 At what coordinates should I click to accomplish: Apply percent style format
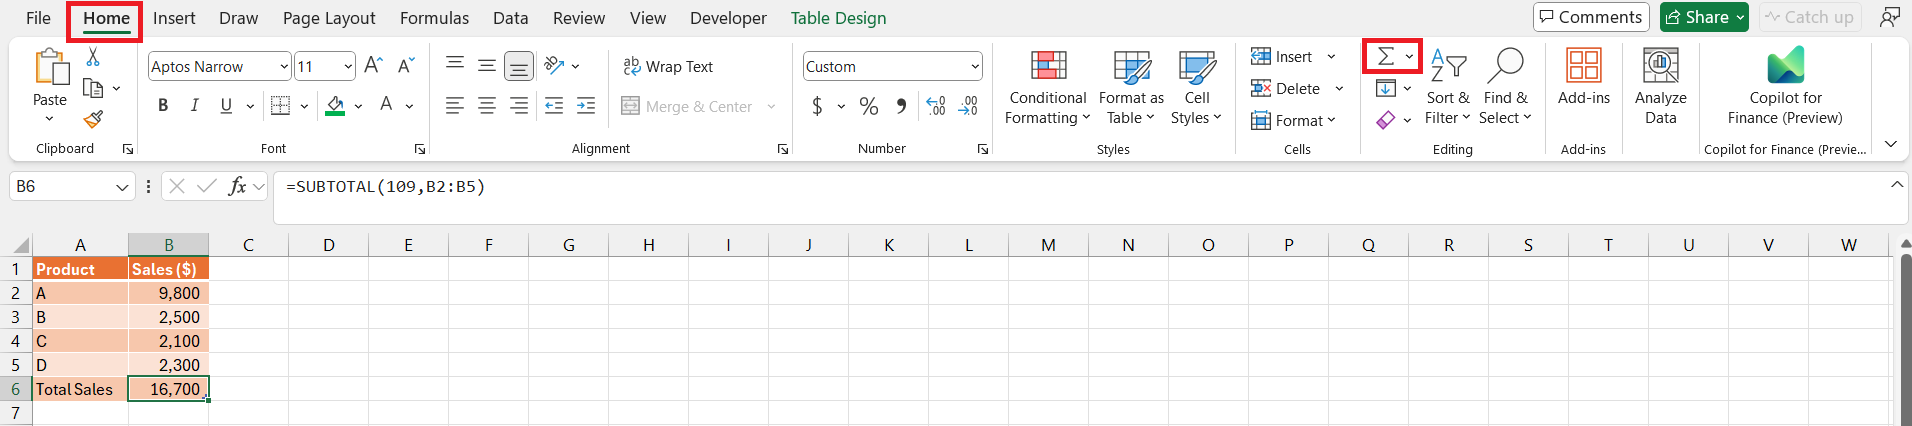pyautogui.click(x=869, y=106)
